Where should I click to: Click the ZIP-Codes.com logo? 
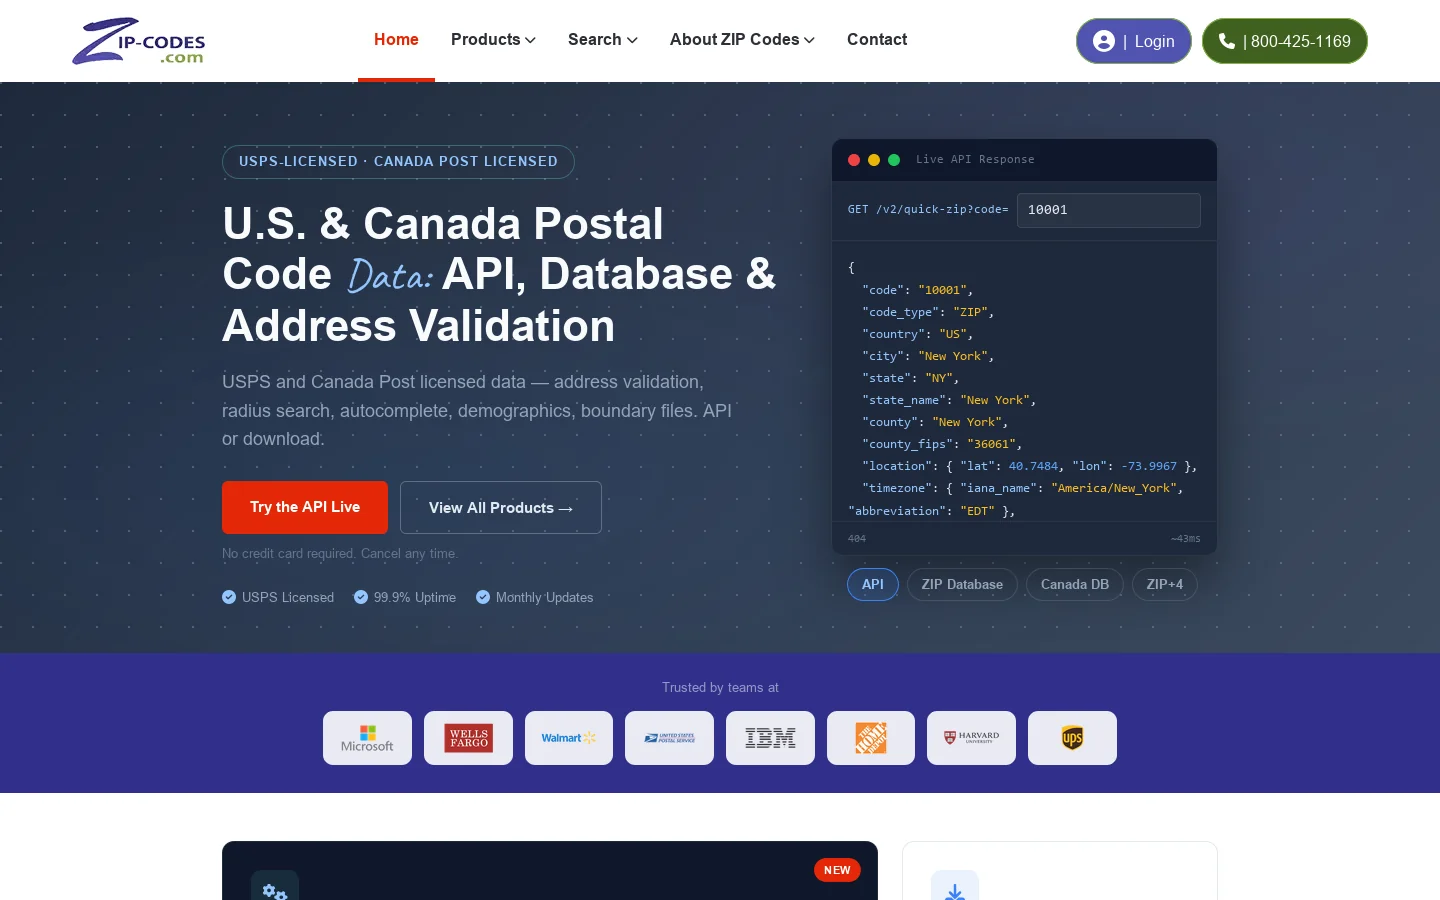point(138,41)
